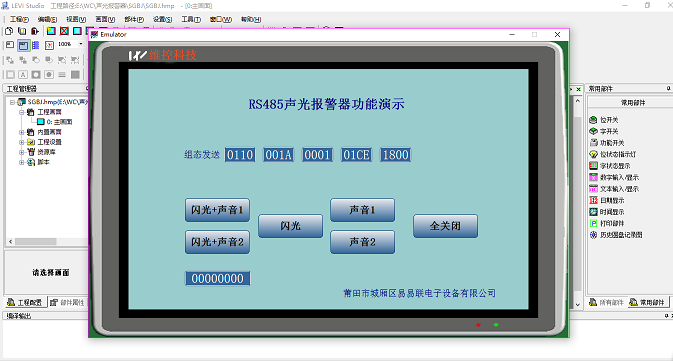Click the new project icon in toolbar
Screen dimensions: 673x361
coord(9,31)
